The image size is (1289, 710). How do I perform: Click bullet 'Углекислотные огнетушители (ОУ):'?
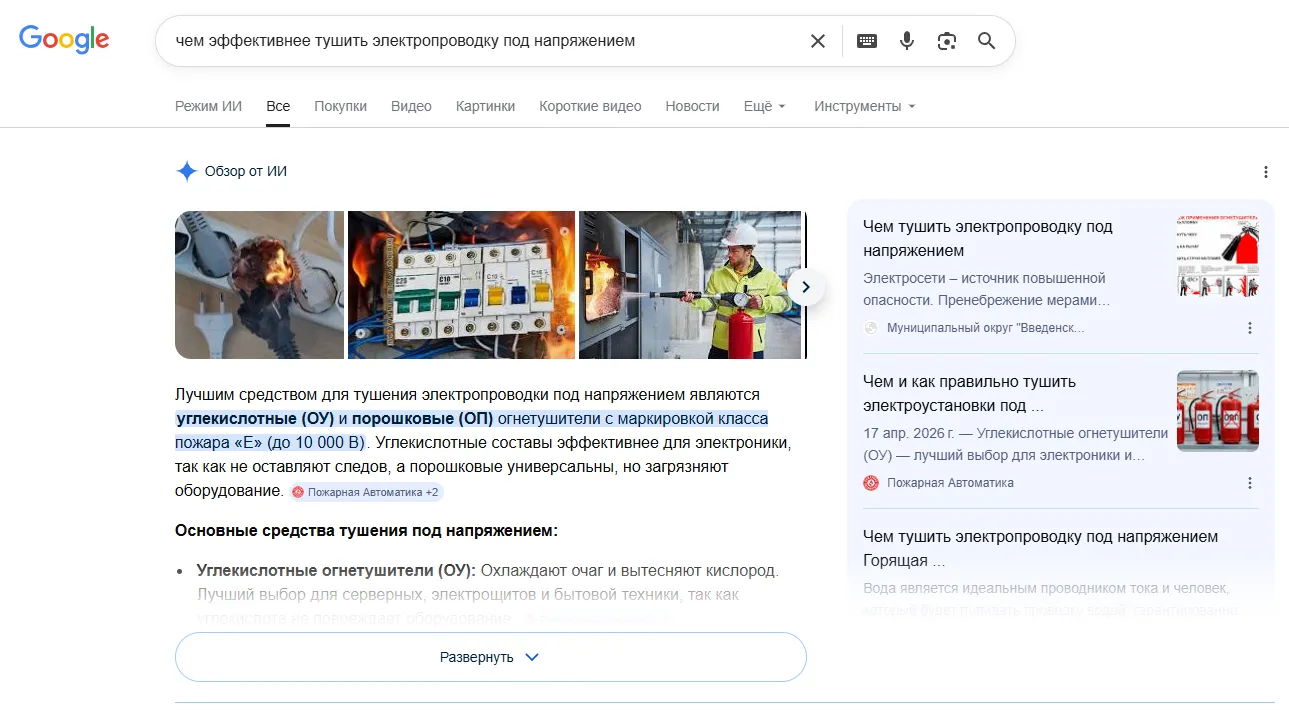336,570
